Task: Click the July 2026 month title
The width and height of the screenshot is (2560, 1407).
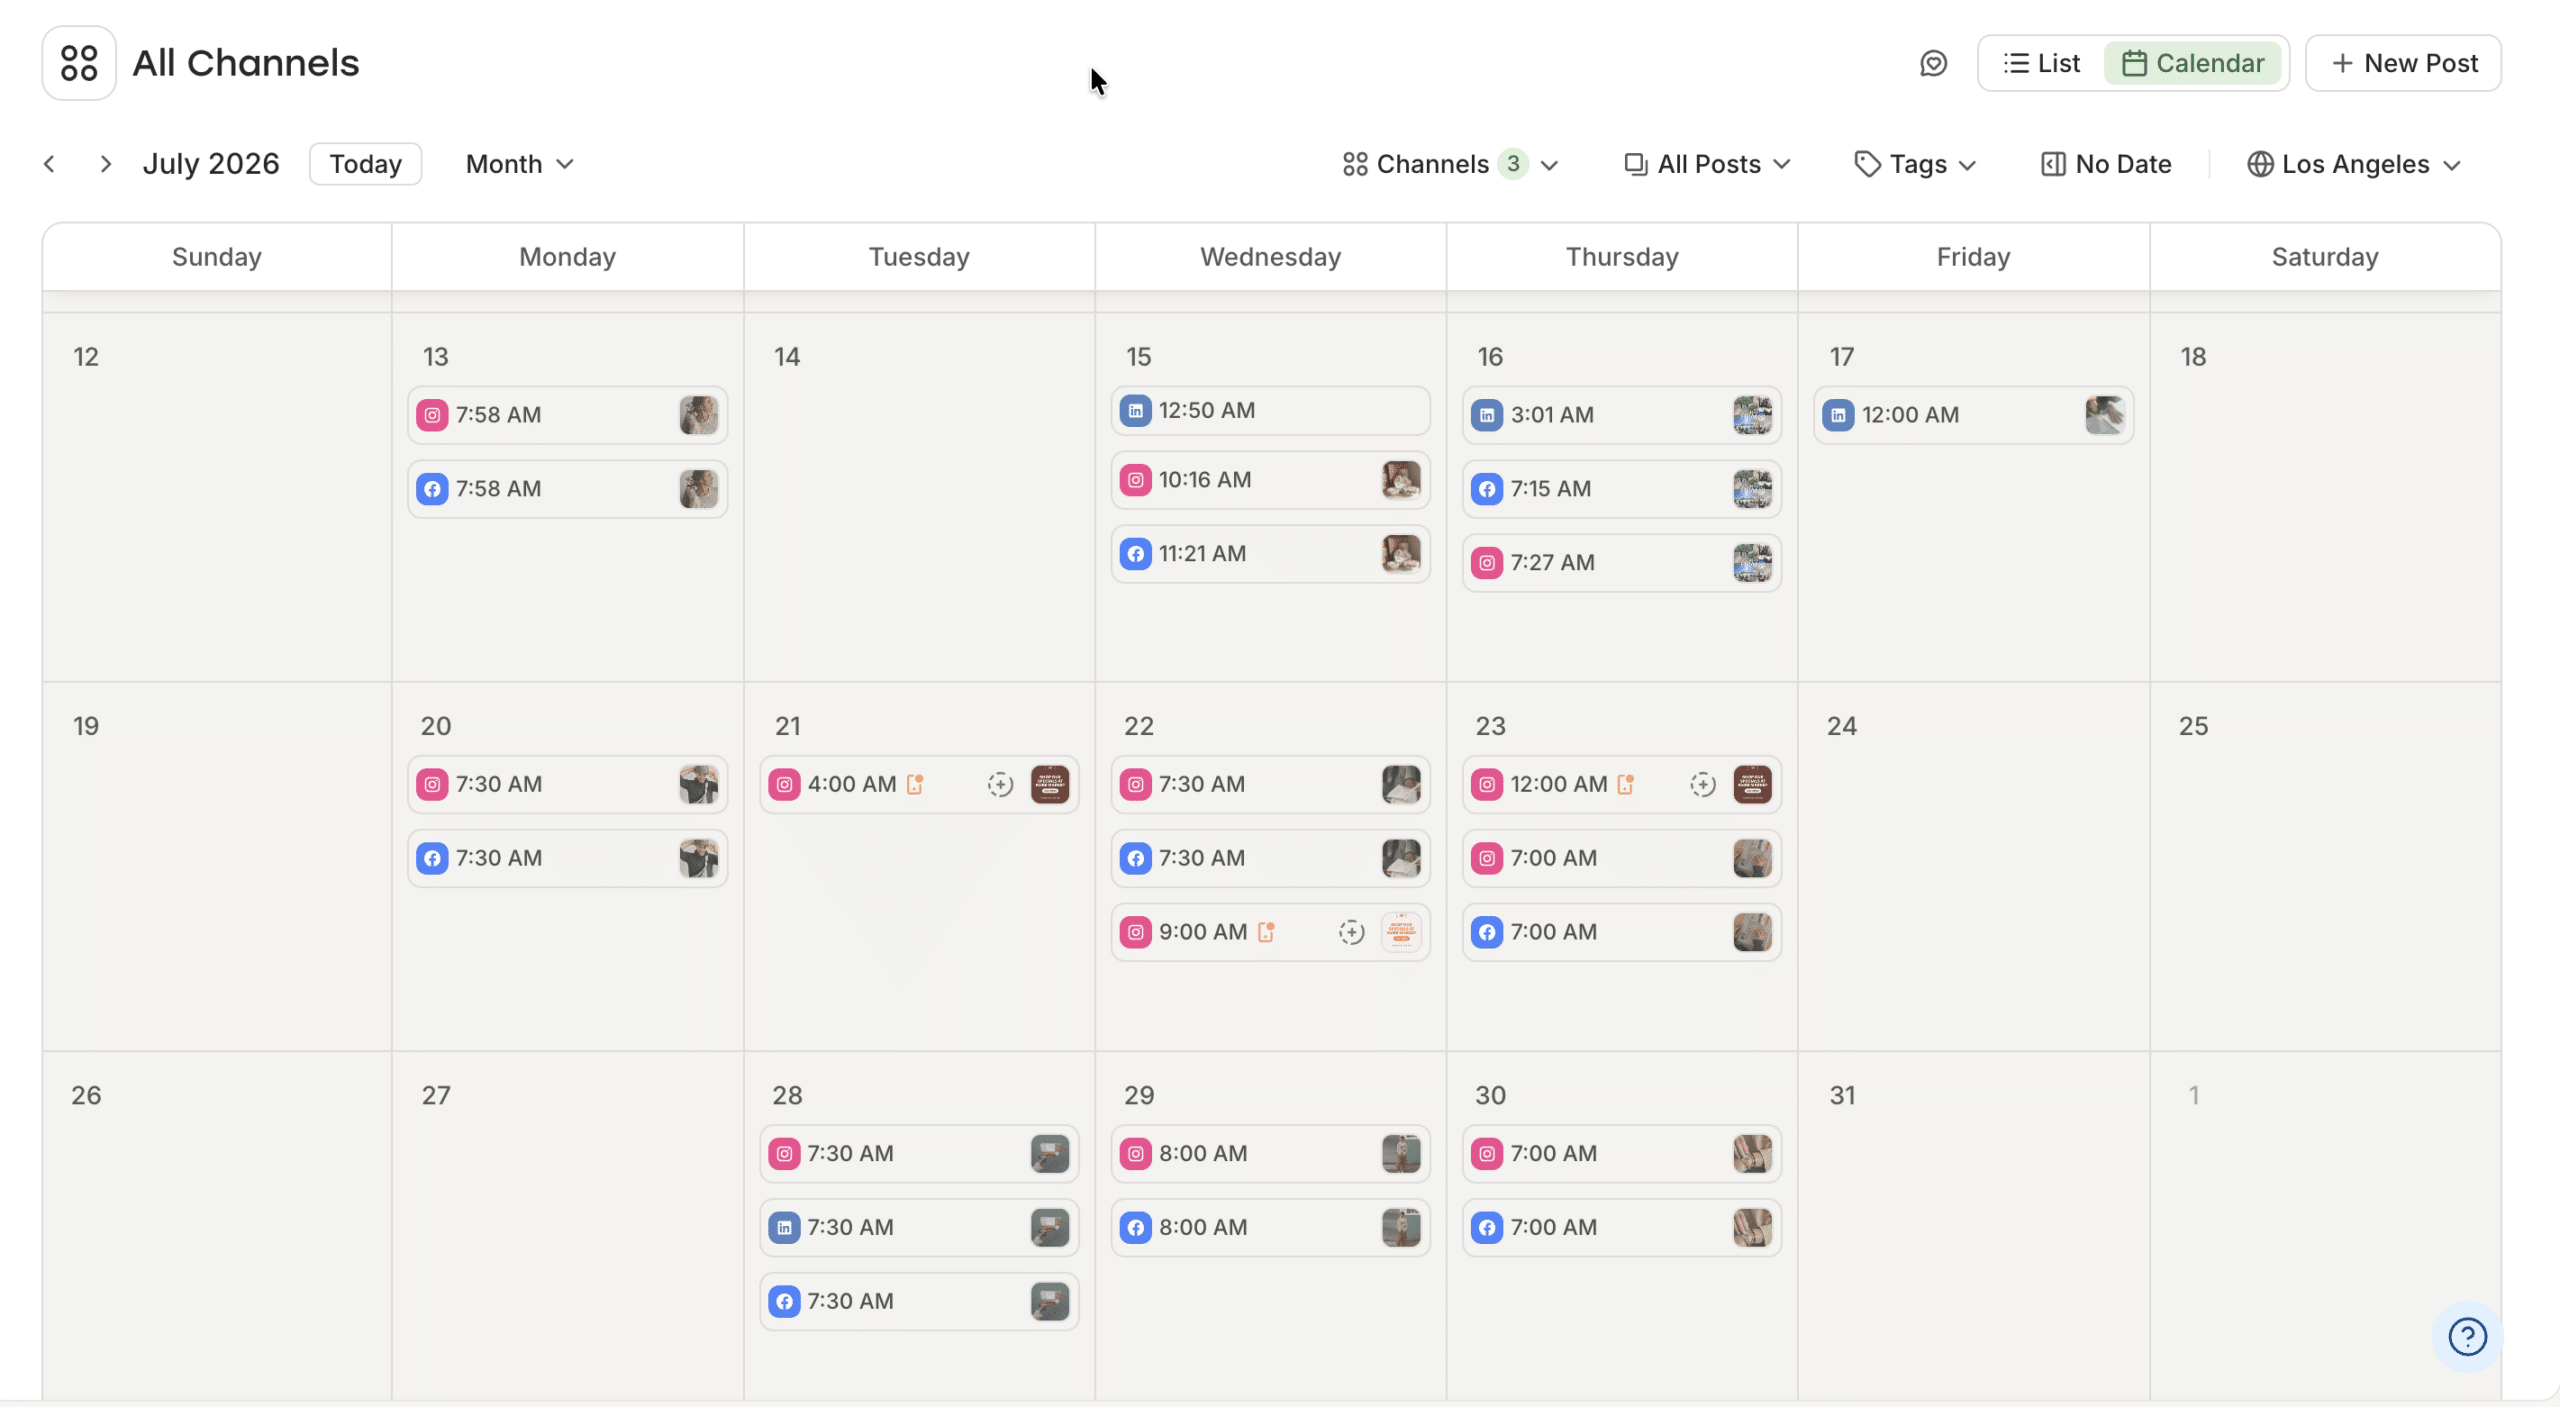Action: pyautogui.click(x=211, y=164)
